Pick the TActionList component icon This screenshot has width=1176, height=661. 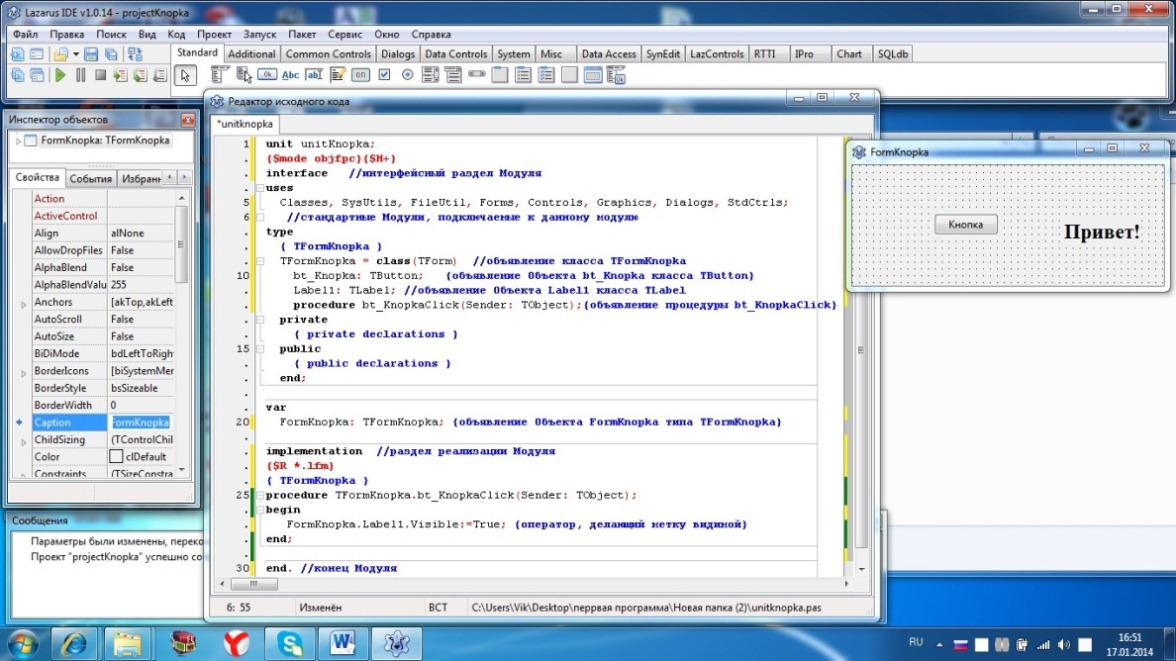tap(616, 75)
